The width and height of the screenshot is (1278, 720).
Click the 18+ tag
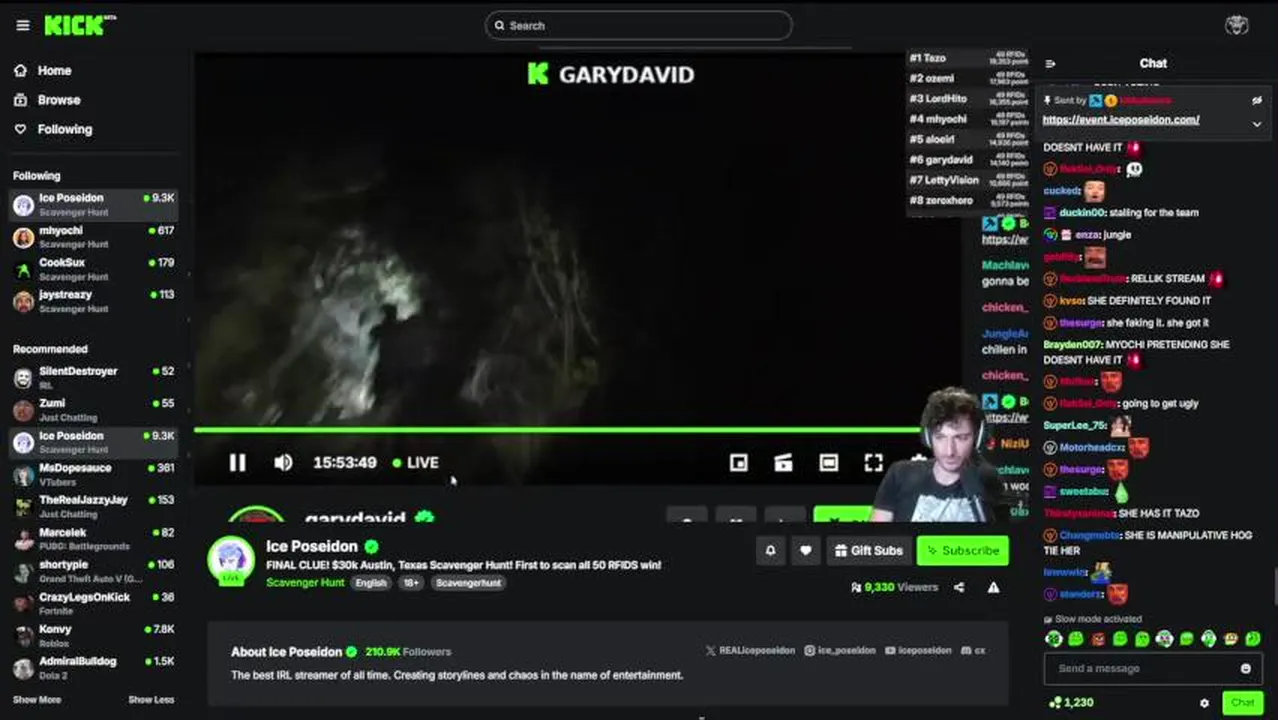point(411,582)
